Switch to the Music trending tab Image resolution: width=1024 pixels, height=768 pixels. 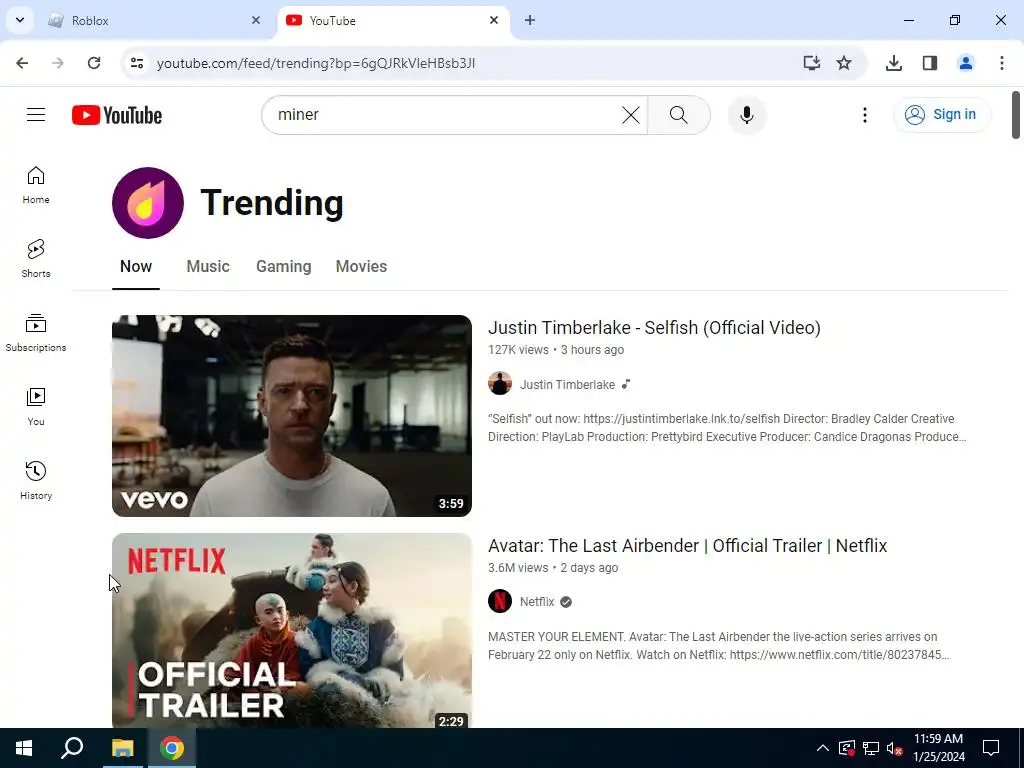pyautogui.click(x=208, y=266)
